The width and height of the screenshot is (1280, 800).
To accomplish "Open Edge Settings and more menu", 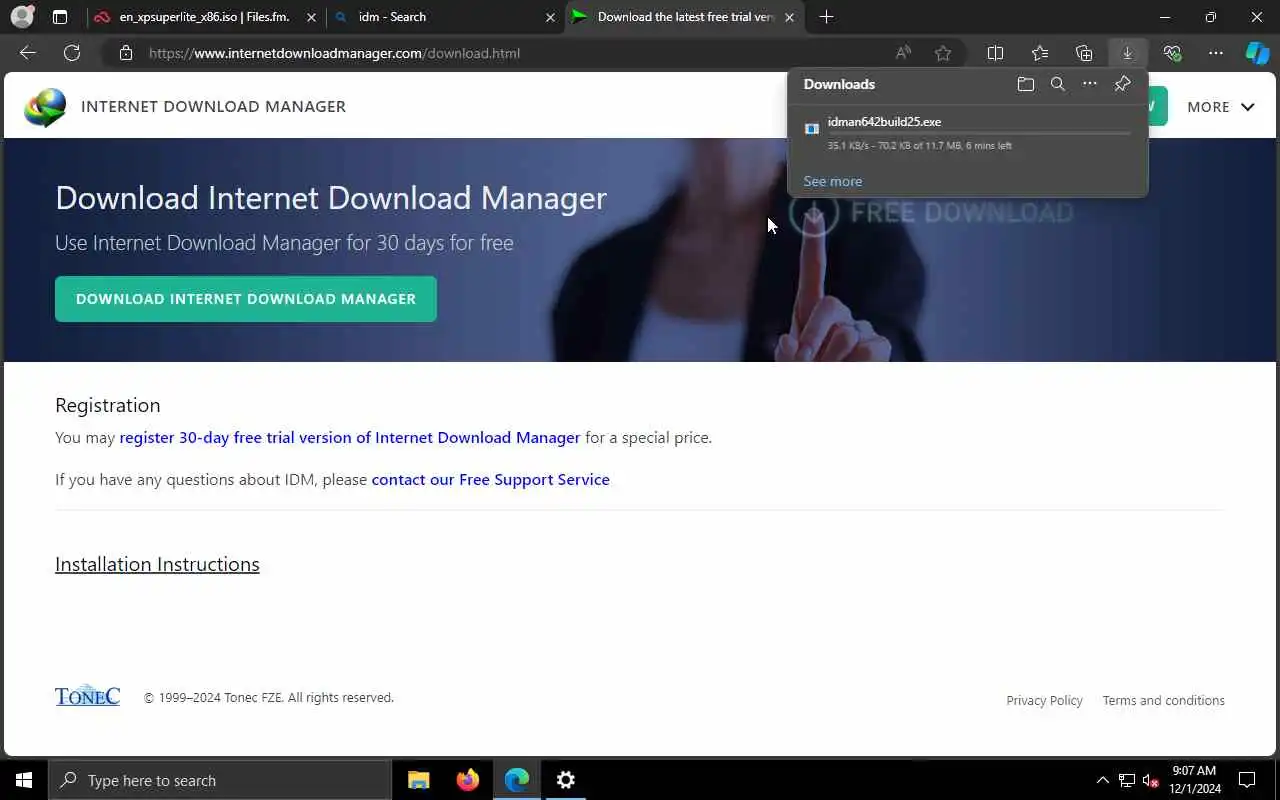I will click(x=1216, y=53).
